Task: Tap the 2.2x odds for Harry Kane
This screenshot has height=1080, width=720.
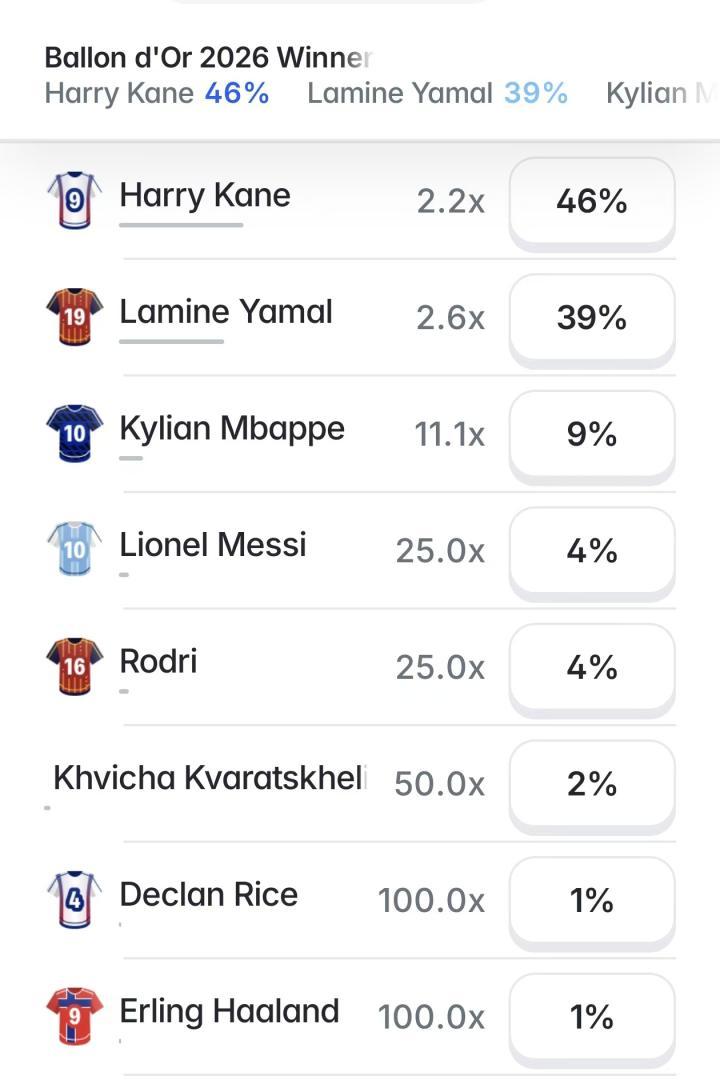Action: (451, 201)
